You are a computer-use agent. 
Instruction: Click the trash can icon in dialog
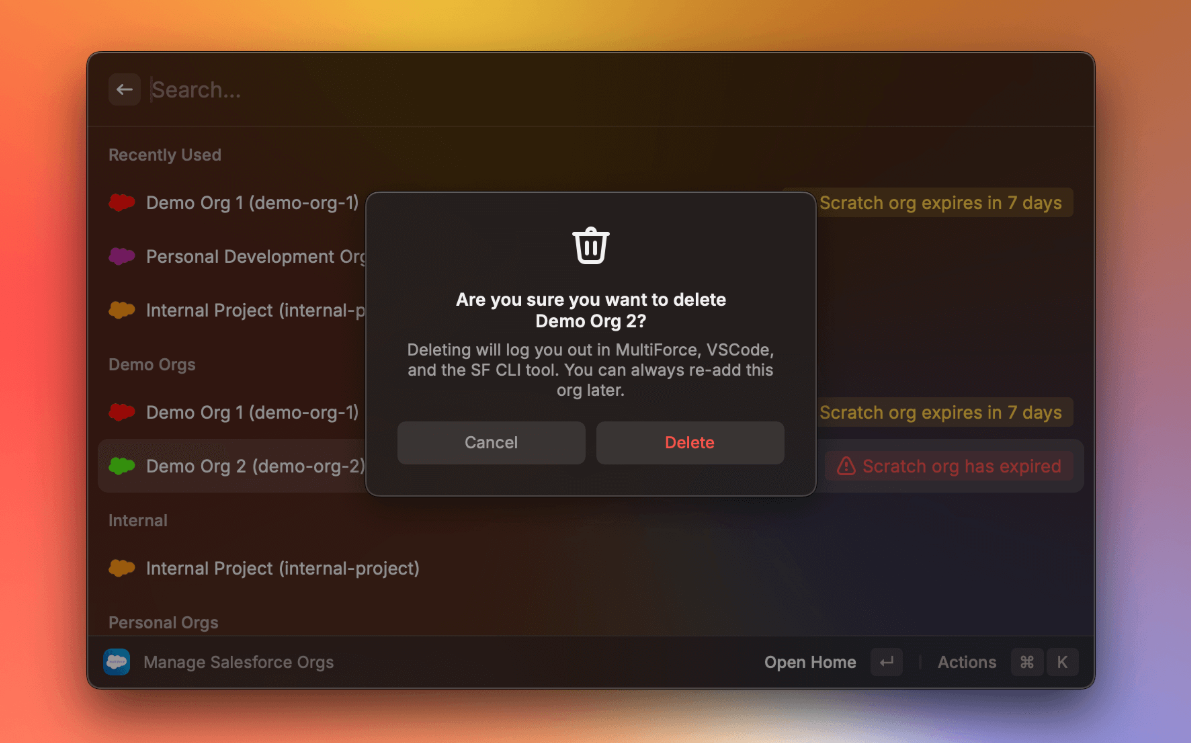[x=590, y=245]
